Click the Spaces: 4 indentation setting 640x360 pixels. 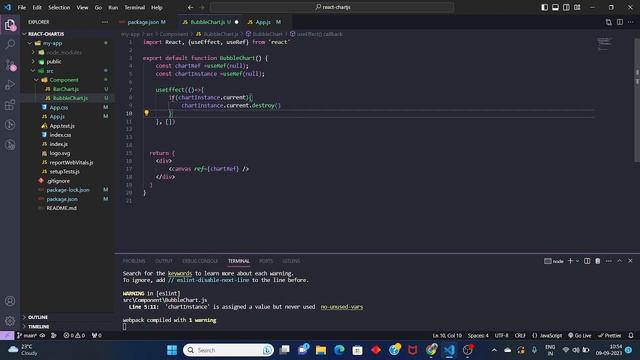[478, 336]
